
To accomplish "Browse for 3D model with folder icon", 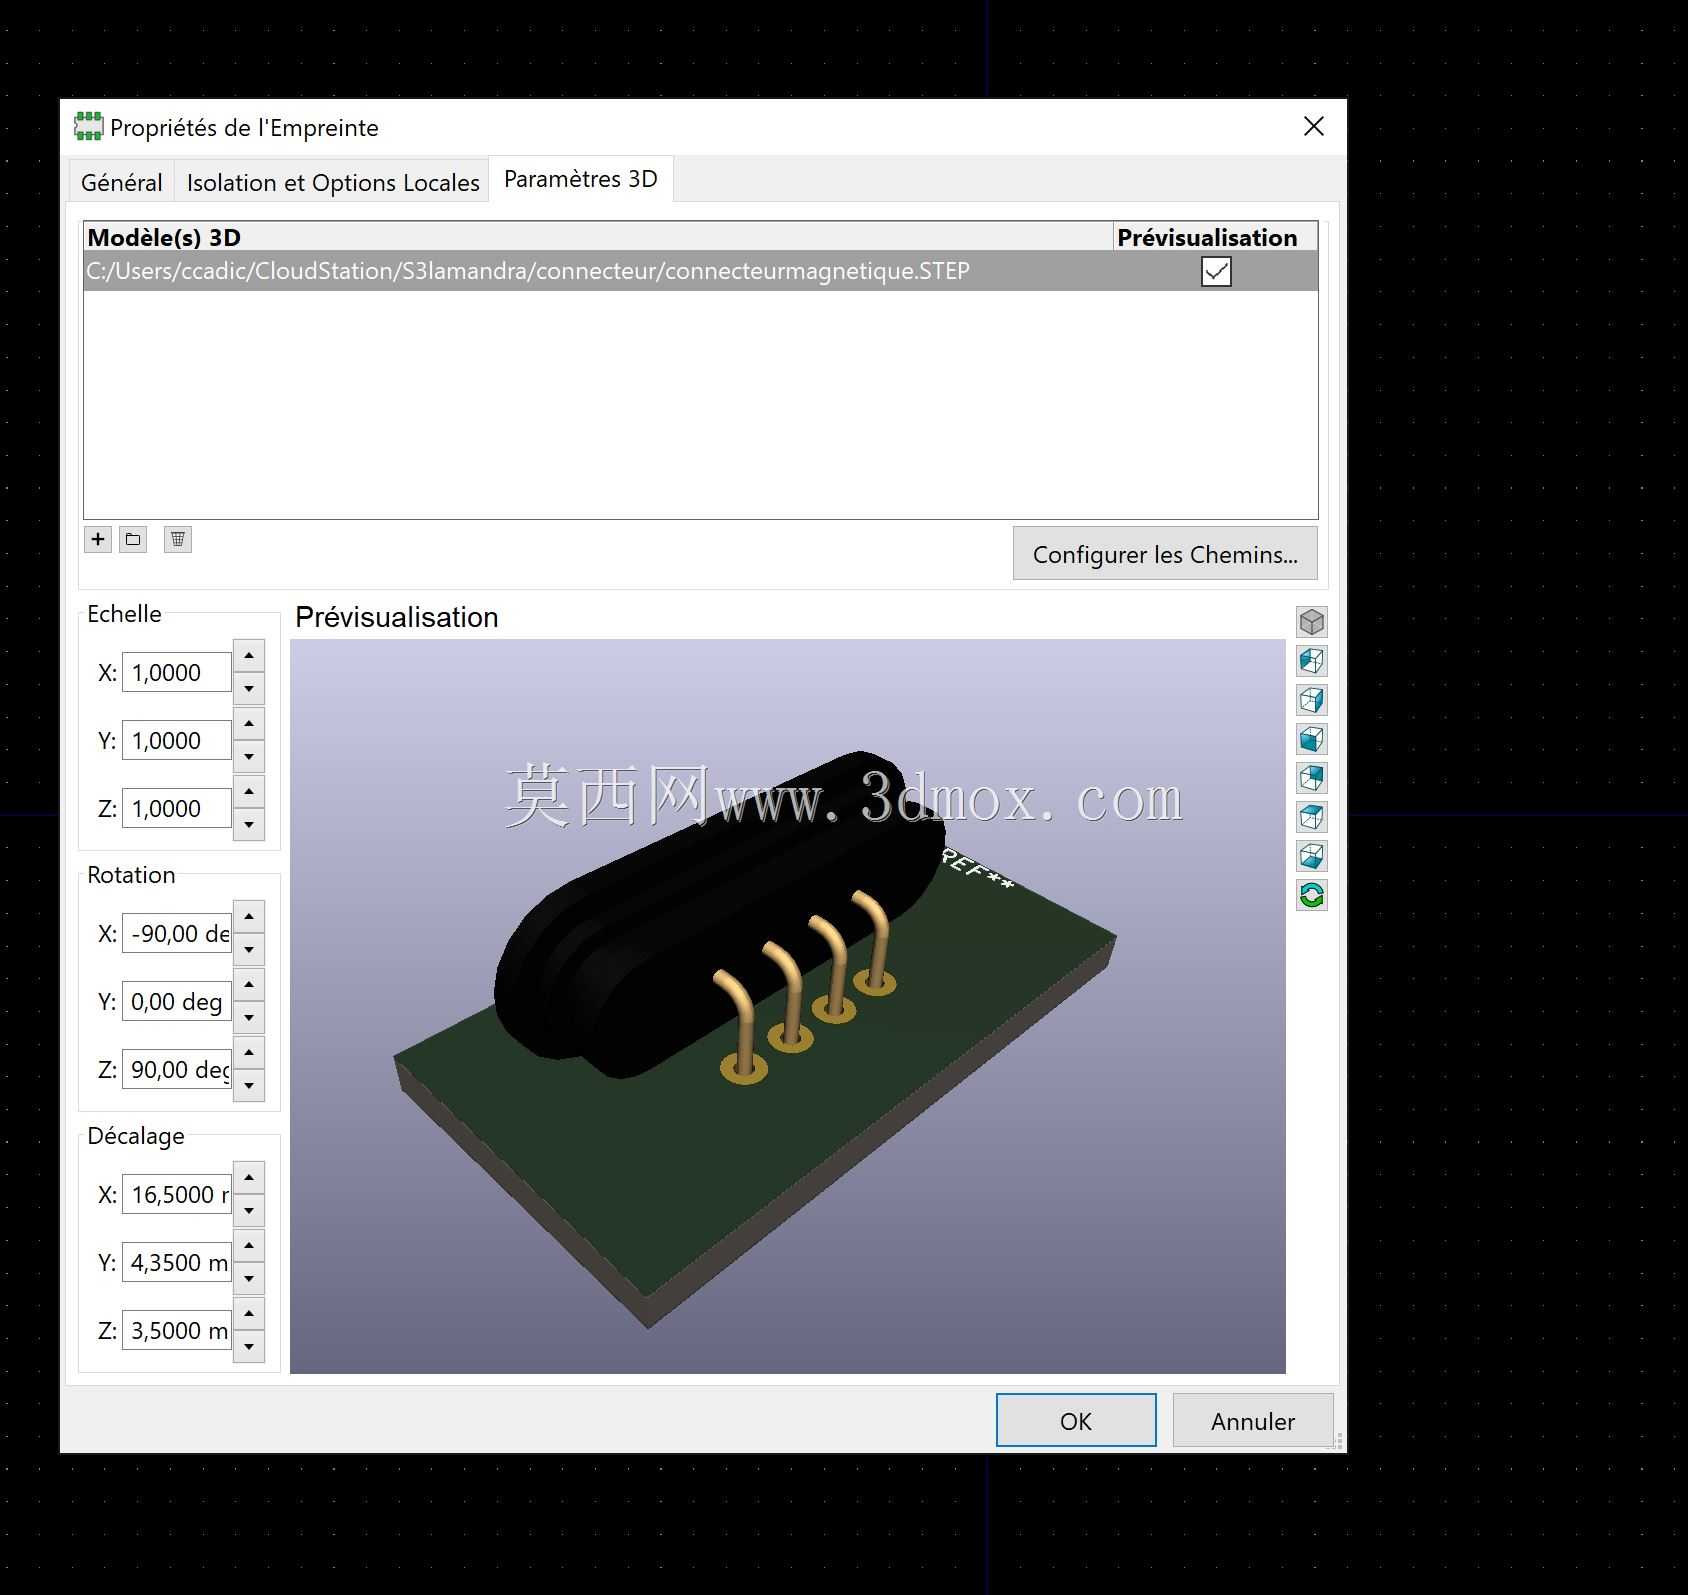I will pyautogui.click(x=133, y=539).
